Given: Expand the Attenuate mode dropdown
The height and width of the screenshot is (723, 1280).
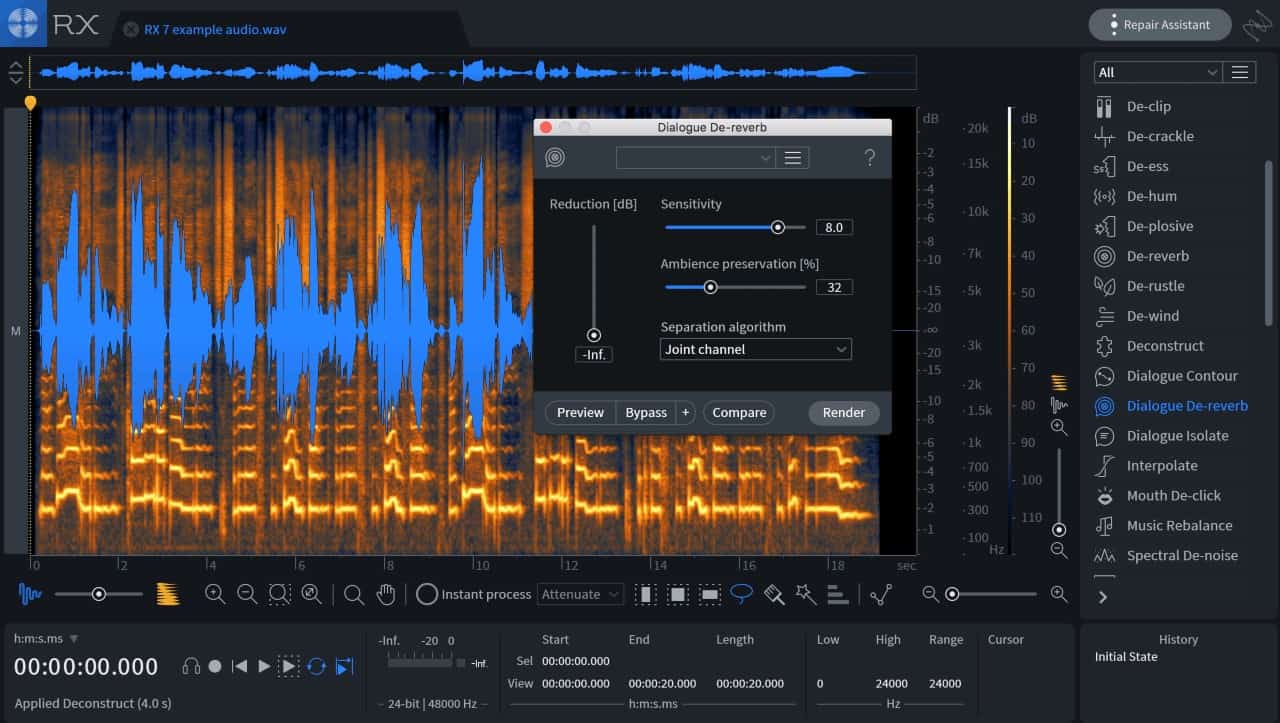Looking at the screenshot, I should tap(580, 594).
